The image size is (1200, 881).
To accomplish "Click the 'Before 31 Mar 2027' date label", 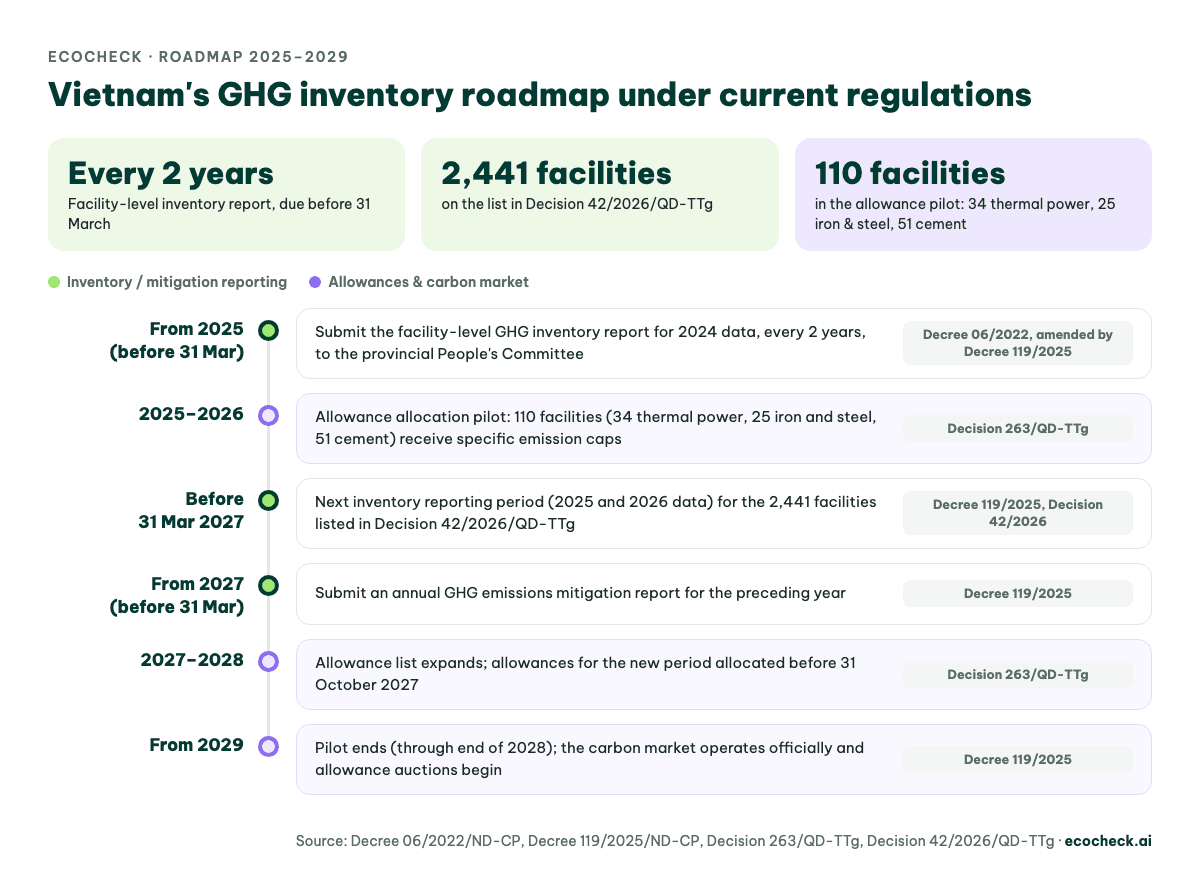I will (191, 510).
